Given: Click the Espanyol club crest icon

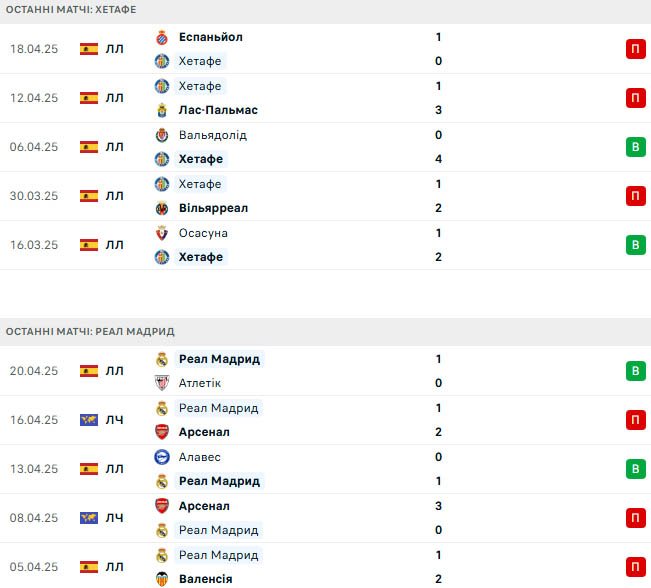Looking at the screenshot, I should tap(162, 37).
